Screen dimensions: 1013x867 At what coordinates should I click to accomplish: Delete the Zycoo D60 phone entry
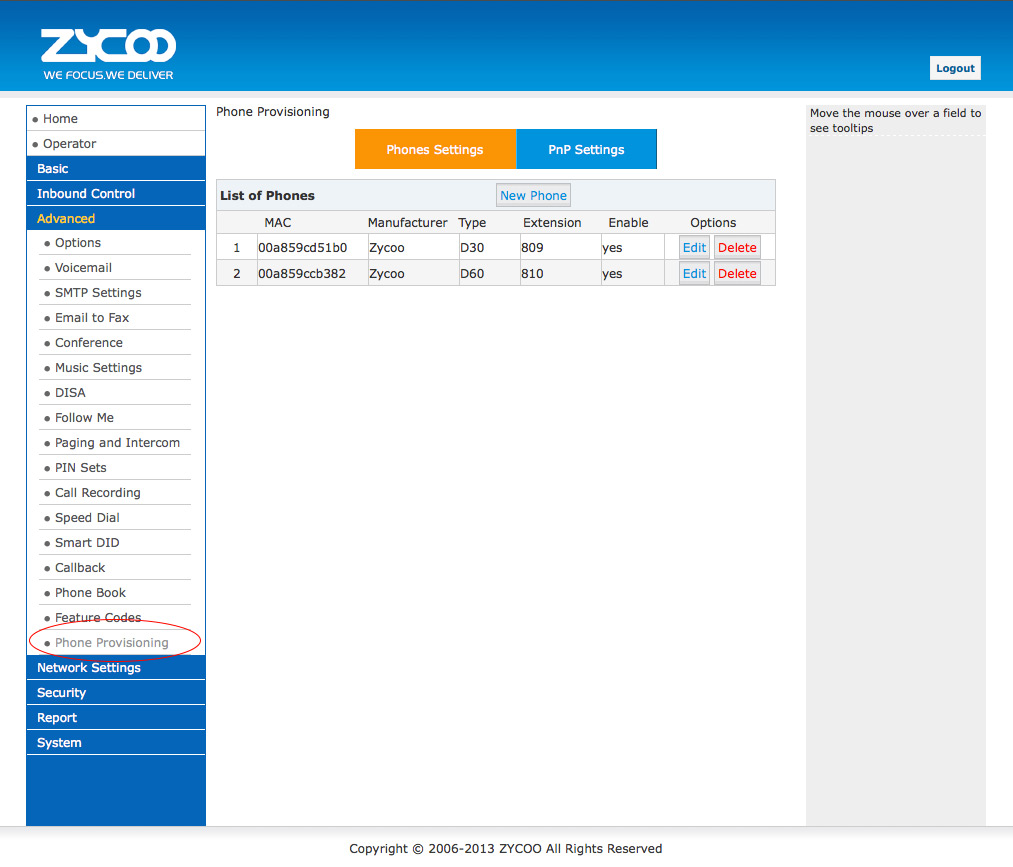point(737,273)
